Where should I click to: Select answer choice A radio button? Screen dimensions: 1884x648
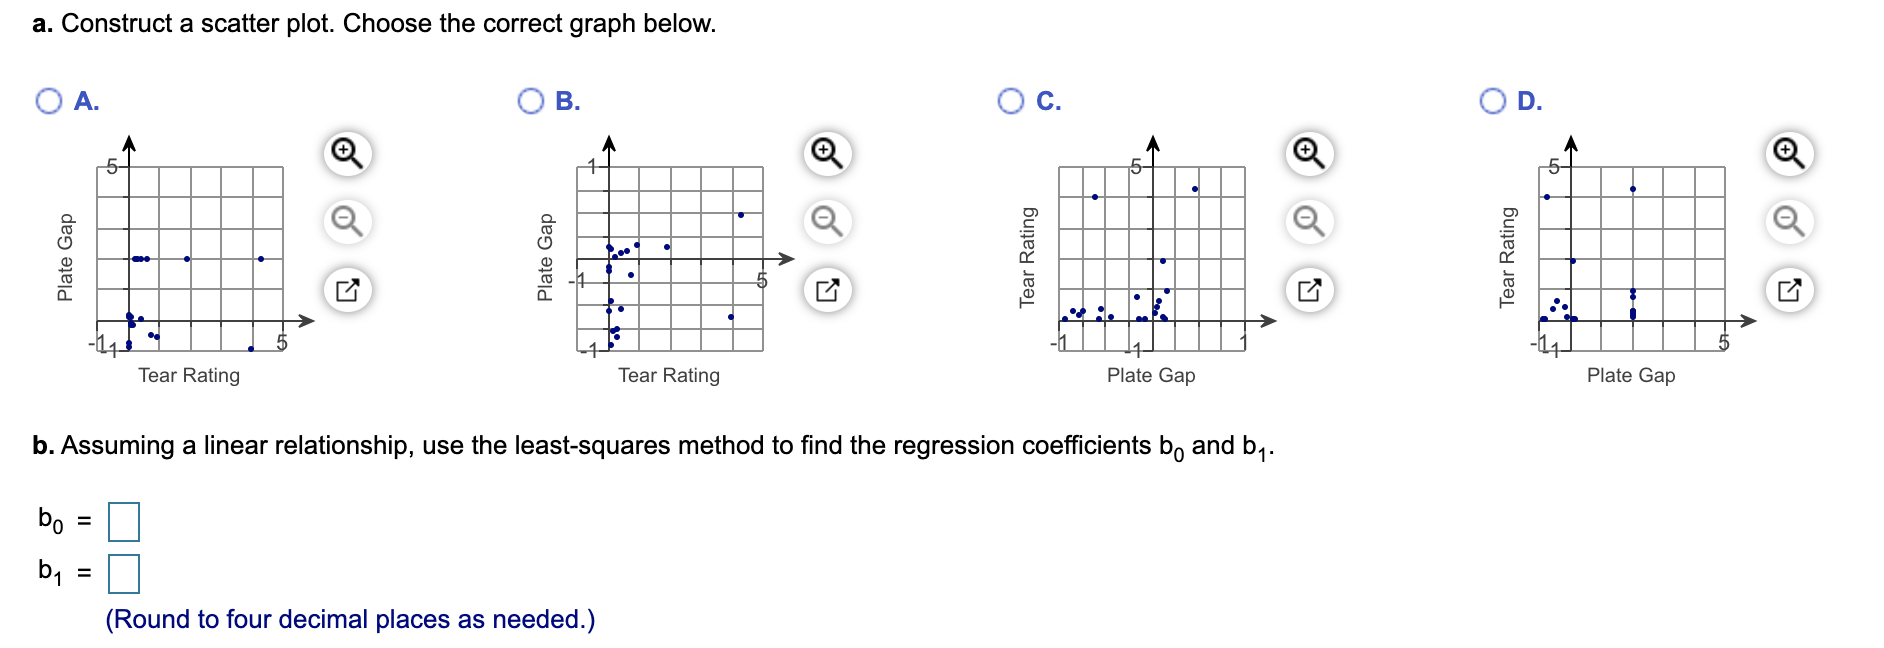click(47, 100)
